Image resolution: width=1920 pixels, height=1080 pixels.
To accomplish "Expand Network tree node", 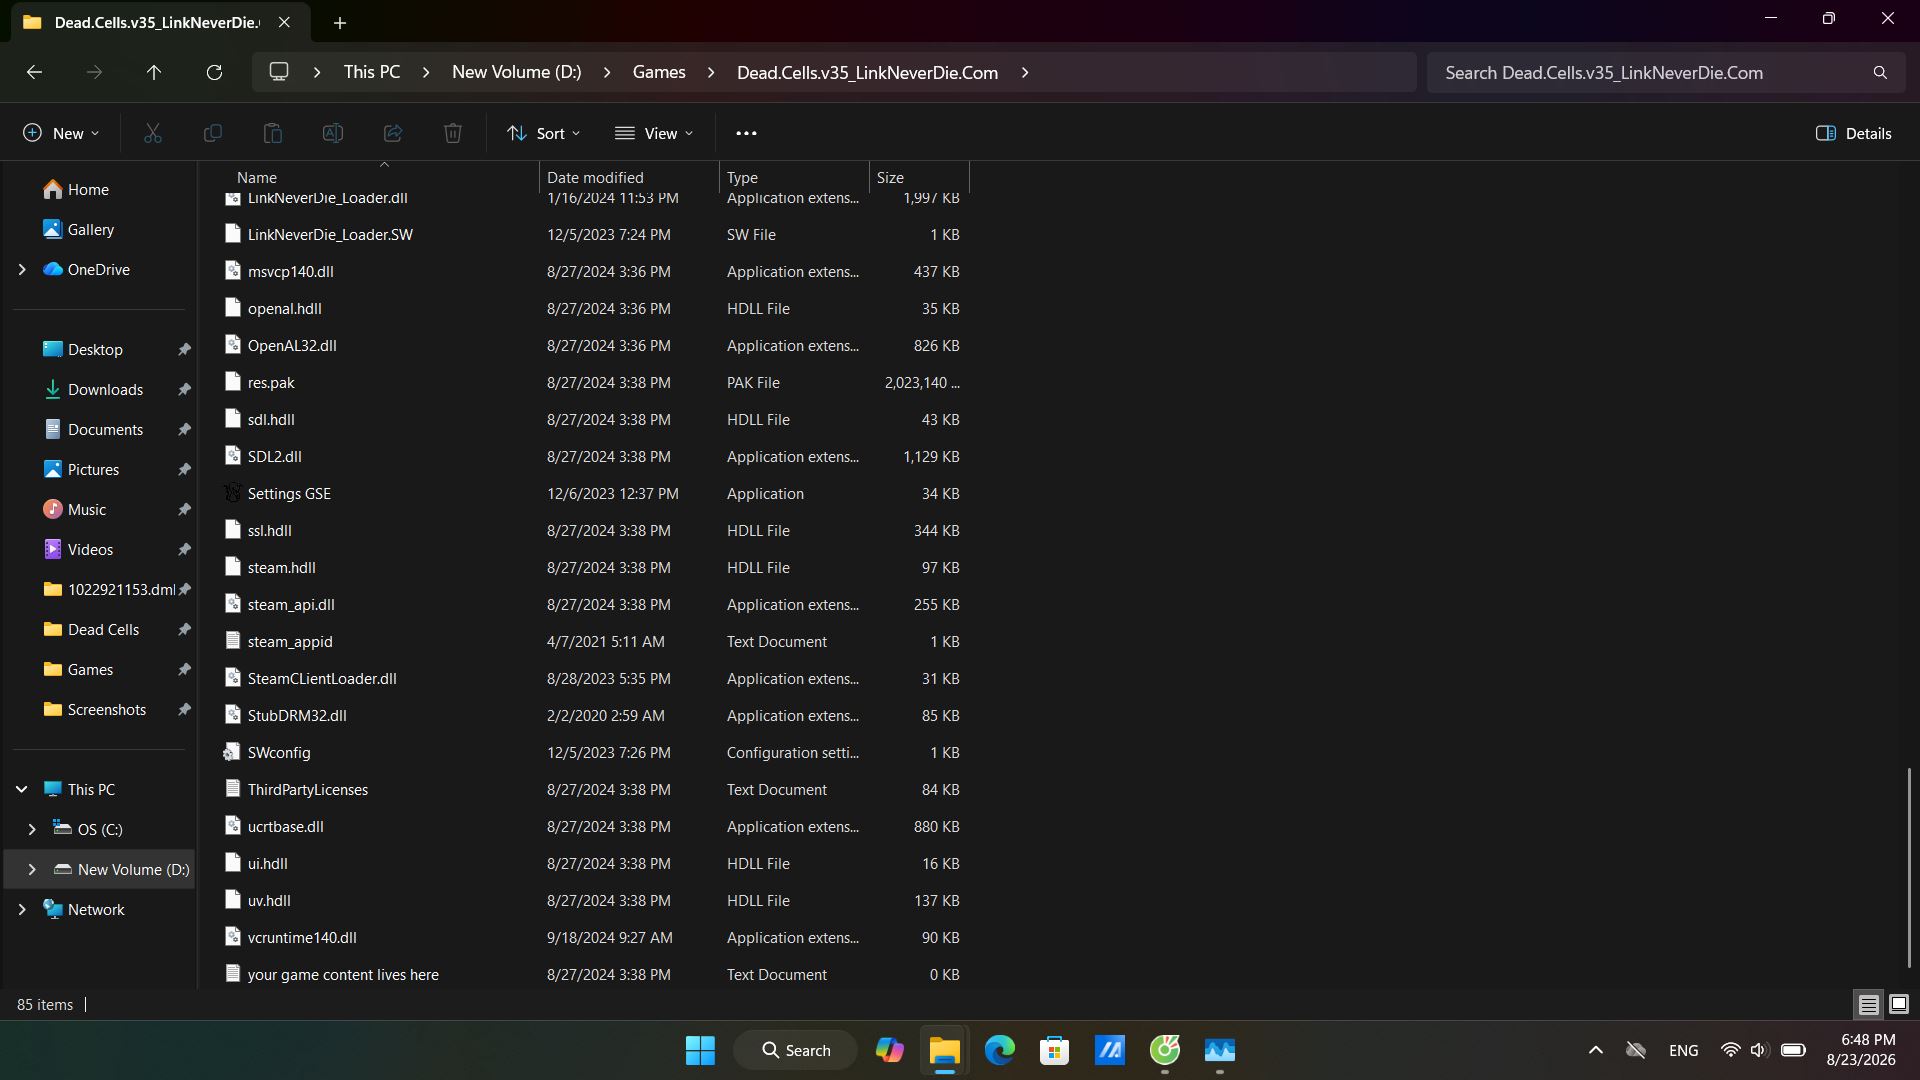I will (22, 910).
